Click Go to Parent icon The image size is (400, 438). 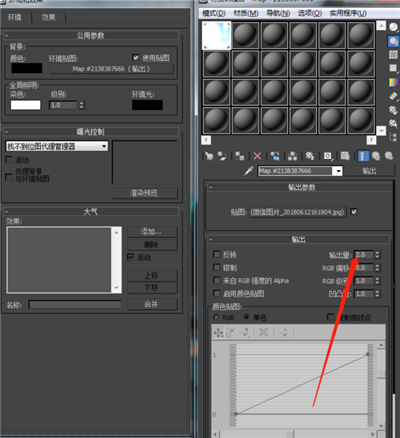coord(376,156)
